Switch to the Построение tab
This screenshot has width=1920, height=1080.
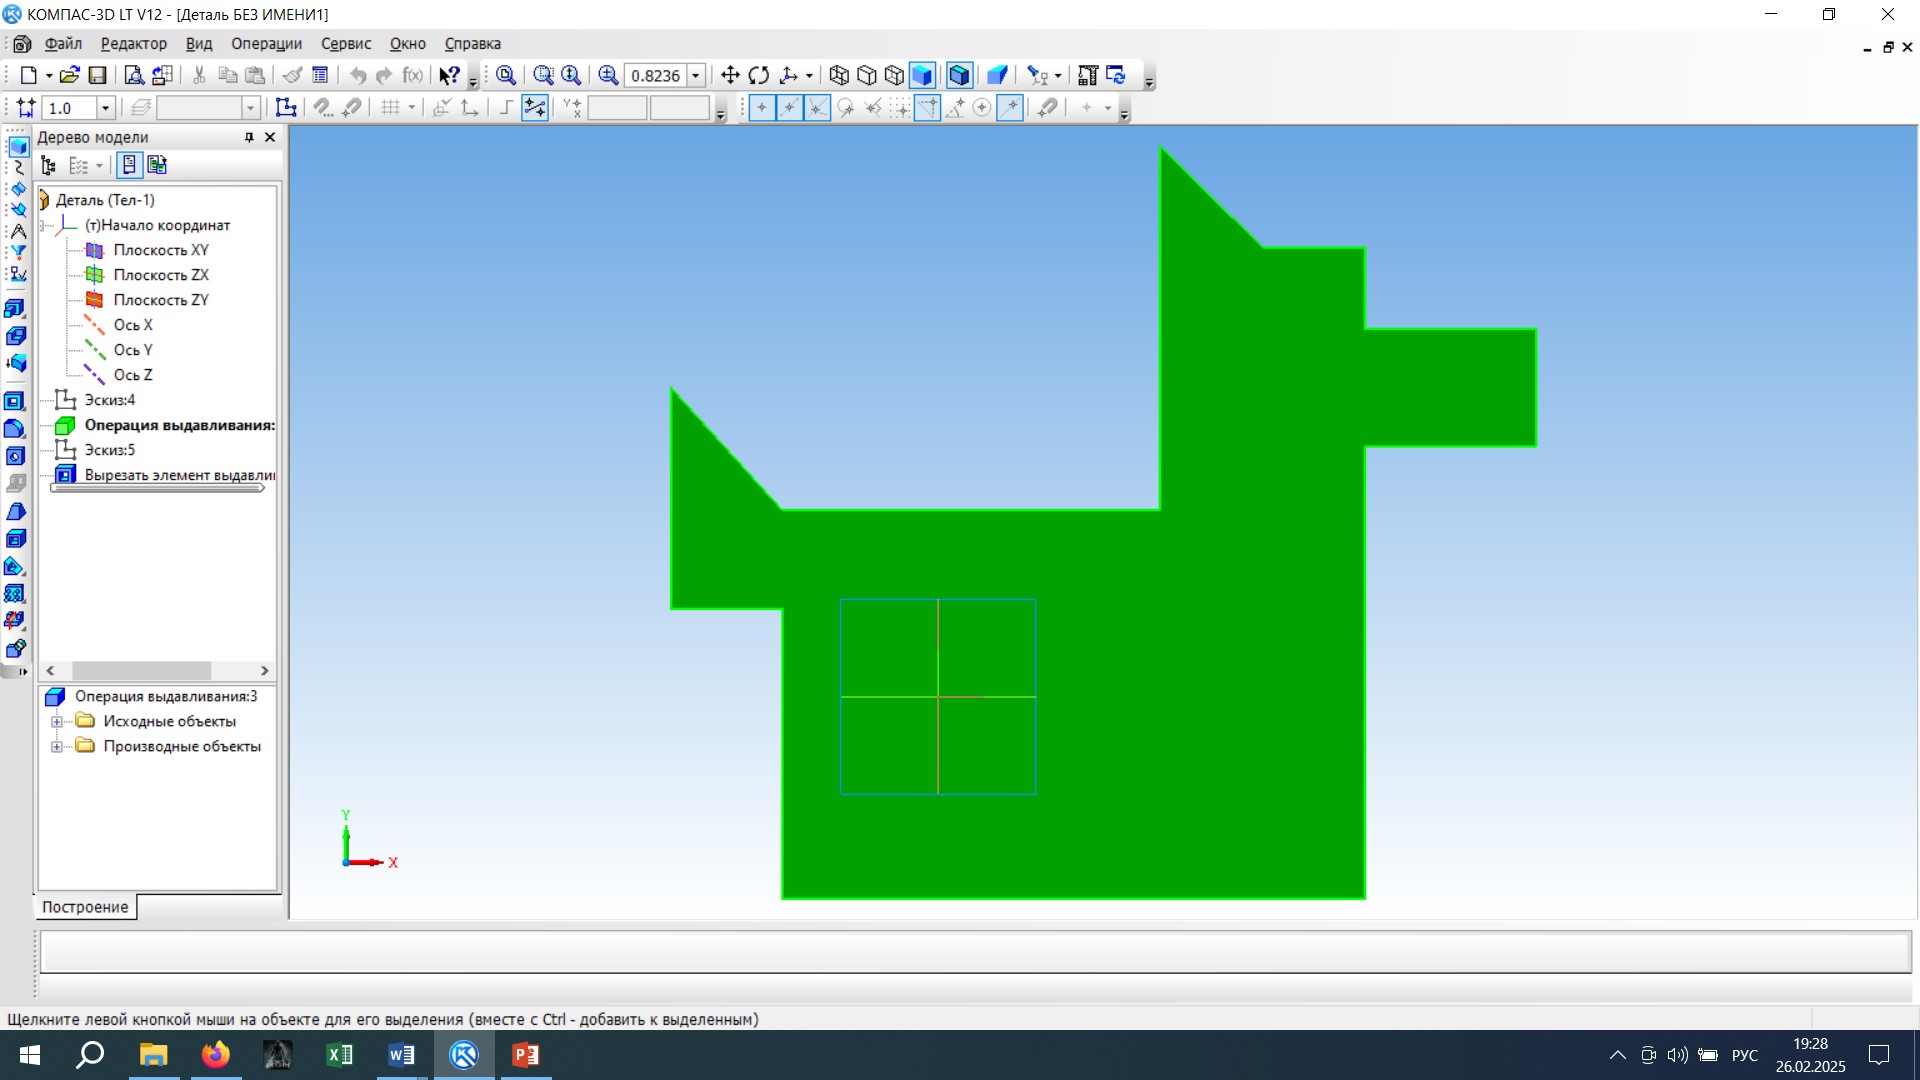pyautogui.click(x=85, y=907)
